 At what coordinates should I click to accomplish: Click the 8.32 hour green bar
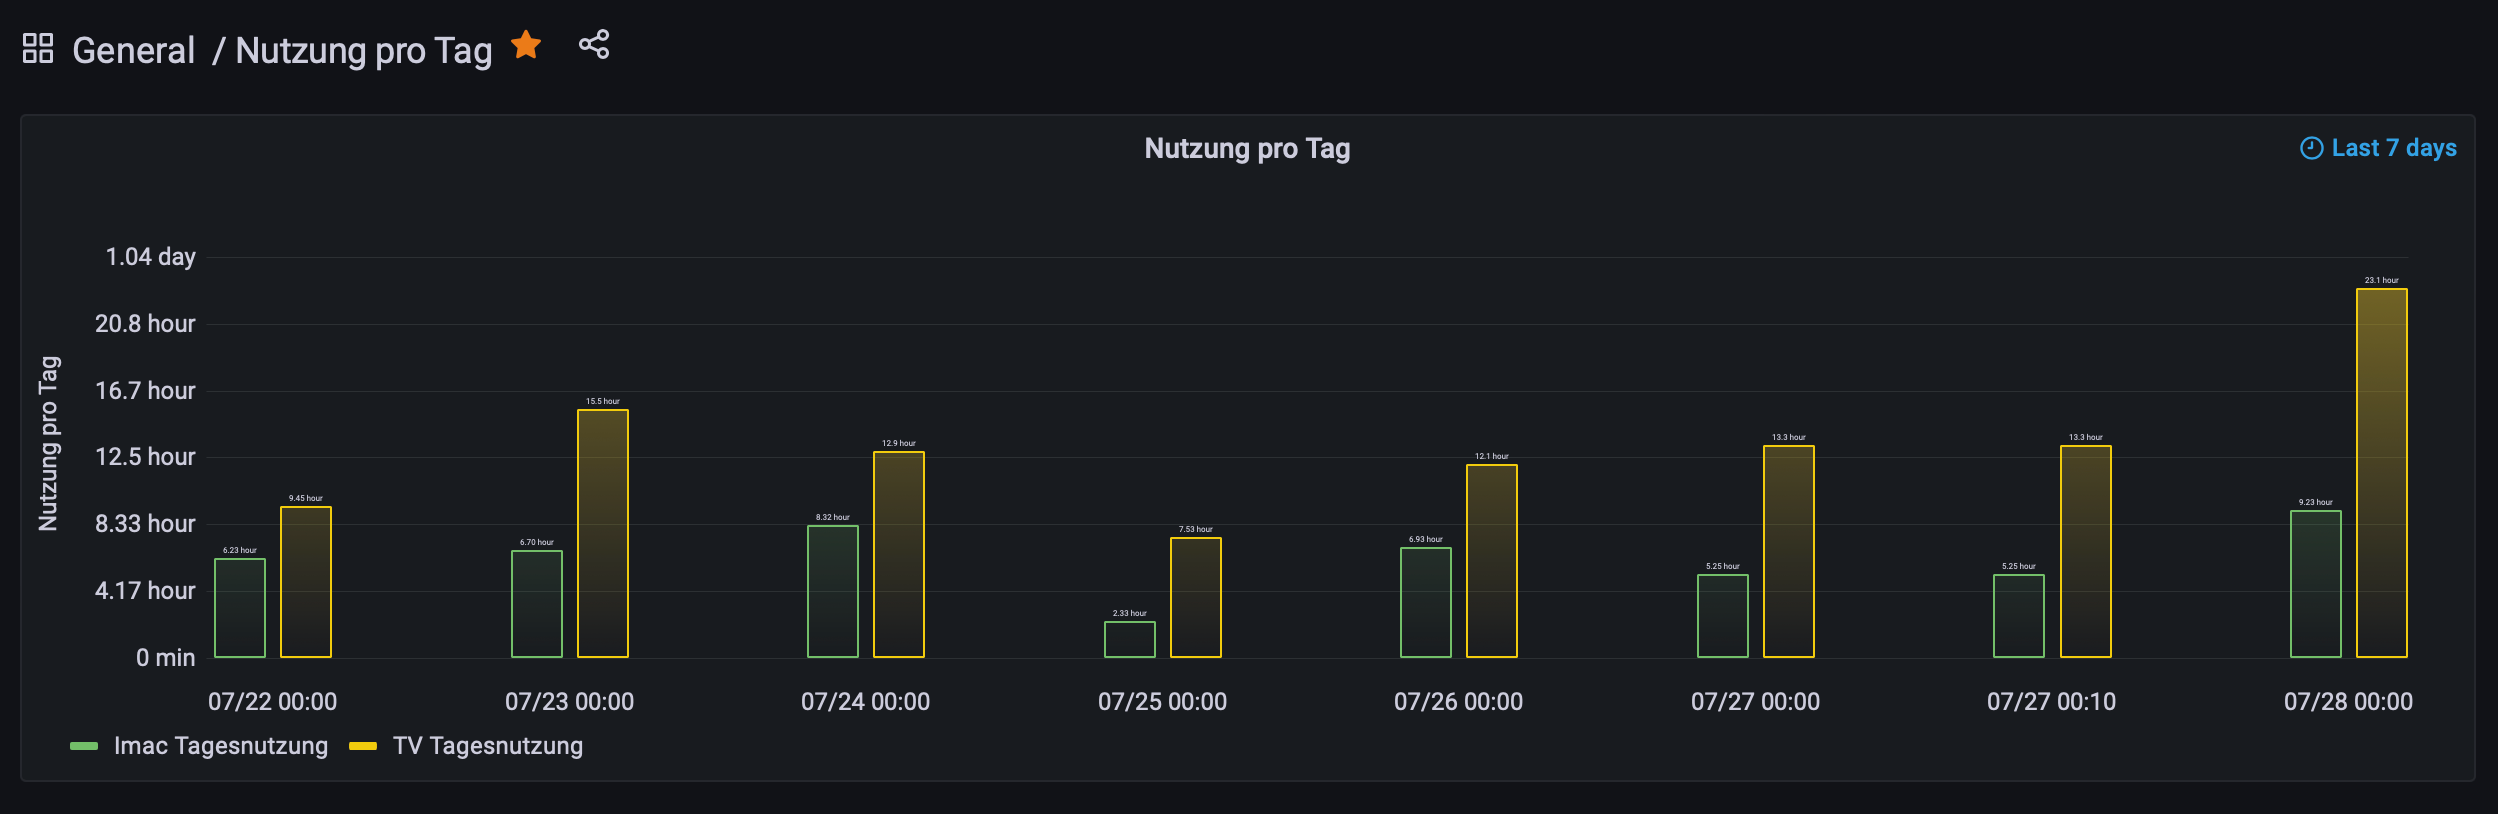click(832, 591)
